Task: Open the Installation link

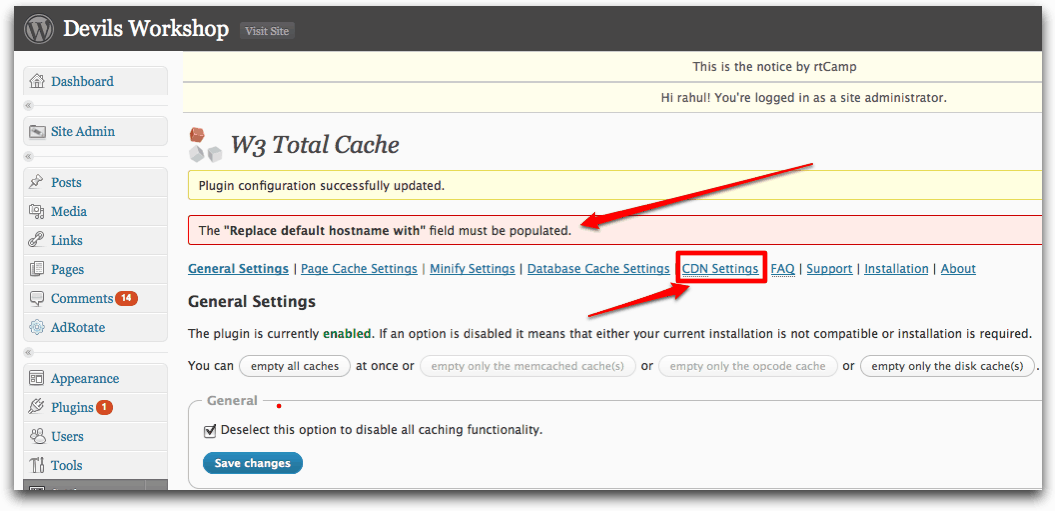Action: click(x=896, y=269)
